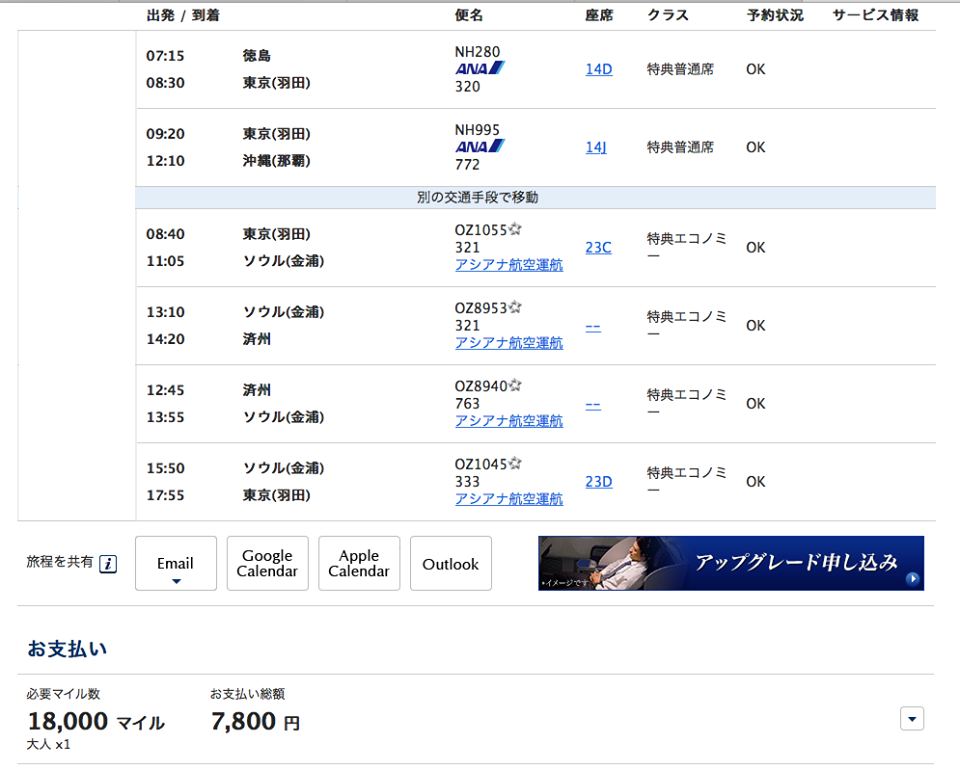Share itinerary to Google Calendar
Screen dimensions: 960x770
click(268, 564)
